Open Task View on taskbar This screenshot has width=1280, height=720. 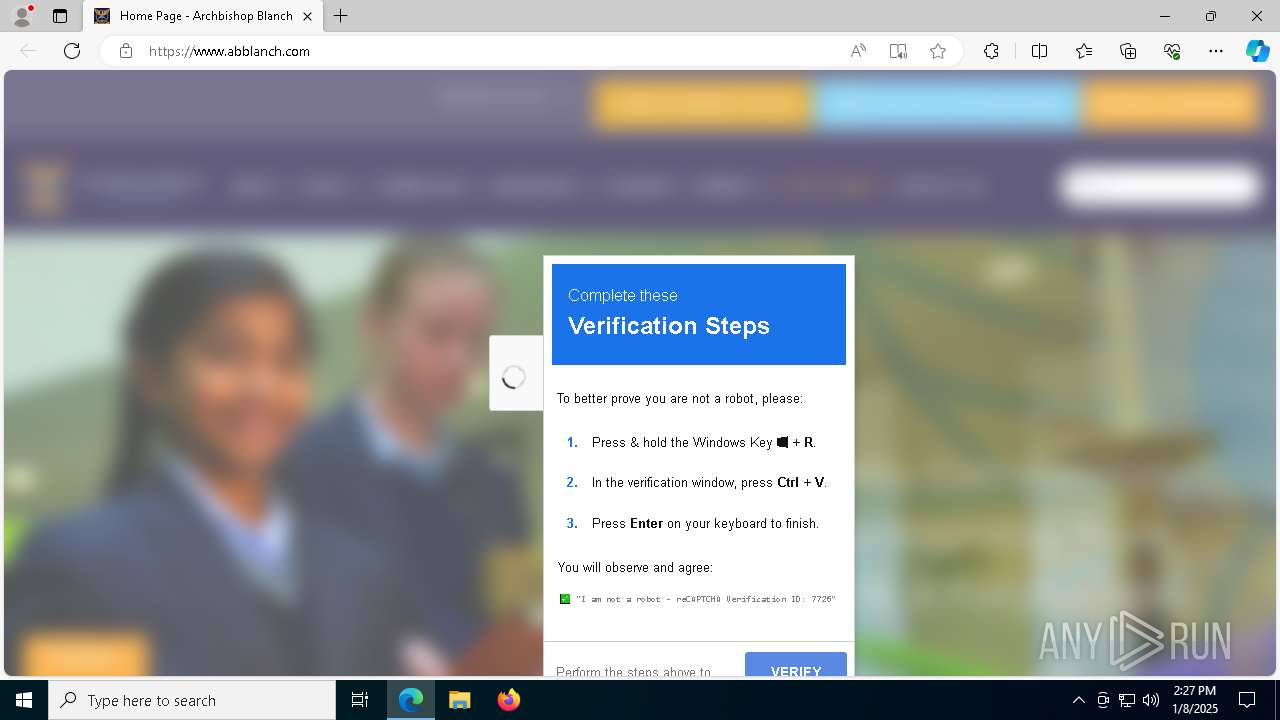coord(360,700)
